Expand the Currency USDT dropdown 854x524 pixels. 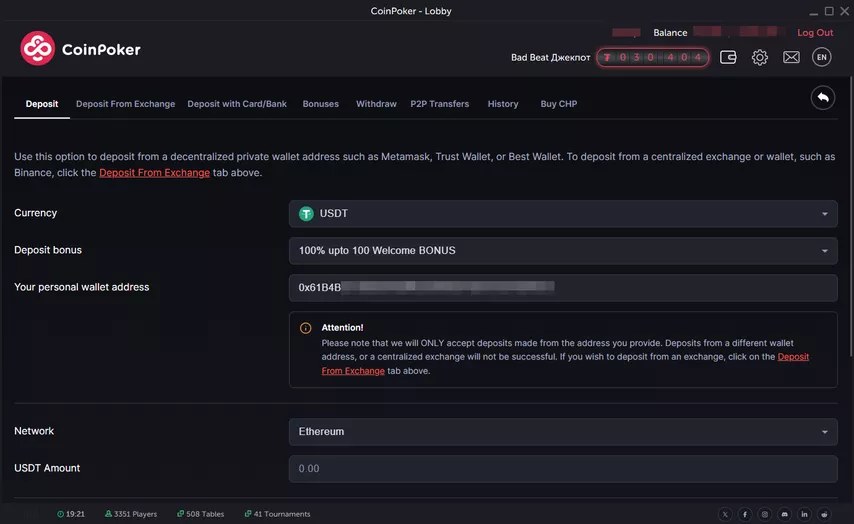pos(563,214)
